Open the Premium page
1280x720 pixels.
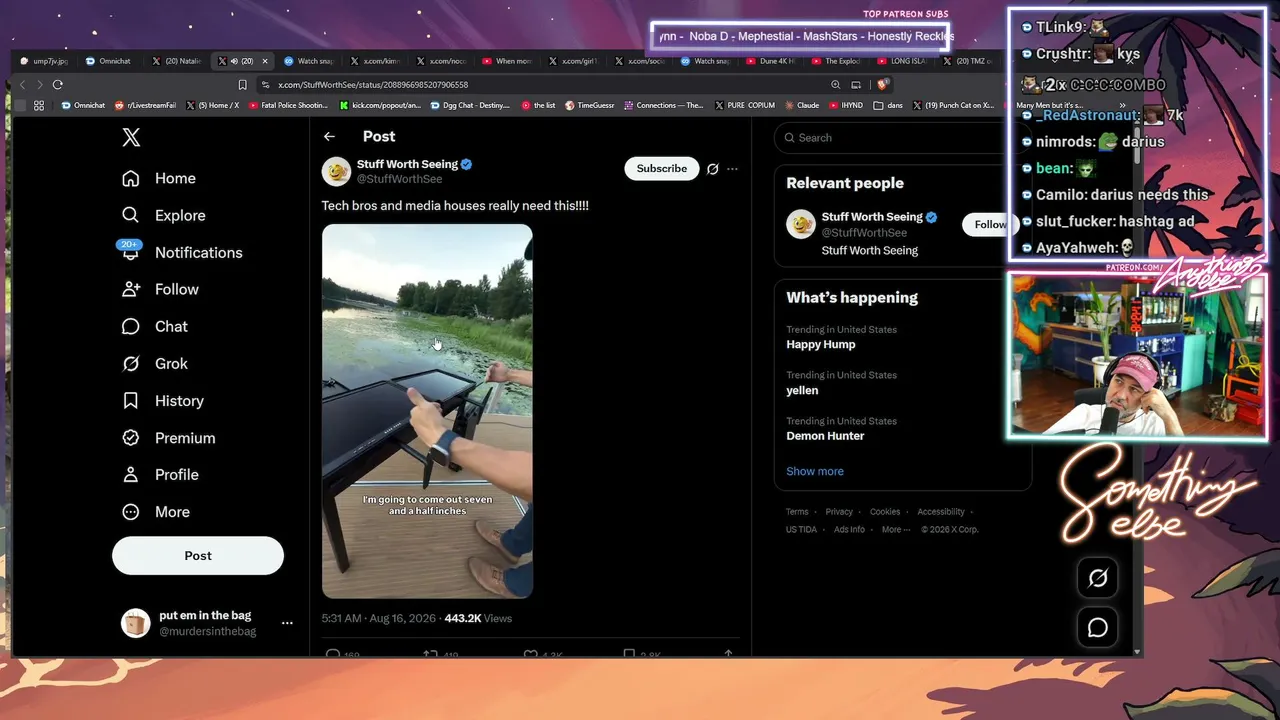pyautogui.click(x=168, y=437)
